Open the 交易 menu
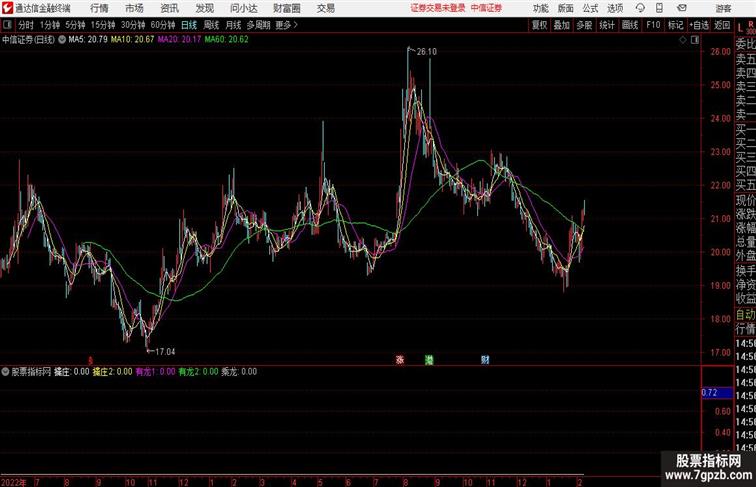 pos(325,8)
